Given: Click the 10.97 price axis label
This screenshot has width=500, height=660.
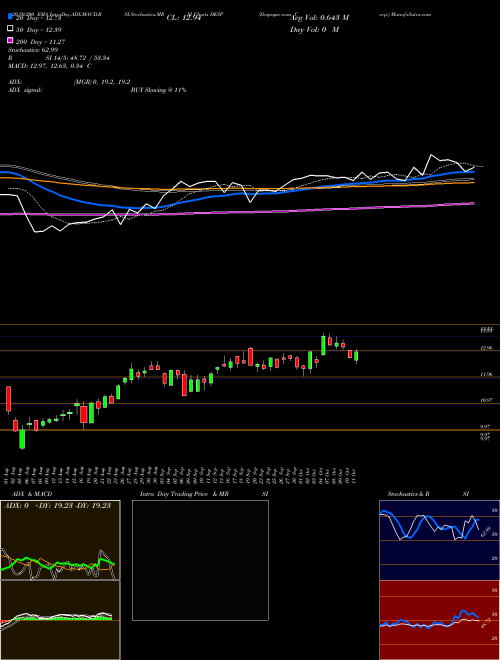Looking at the screenshot, I should pyautogui.click(x=486, y=400).
